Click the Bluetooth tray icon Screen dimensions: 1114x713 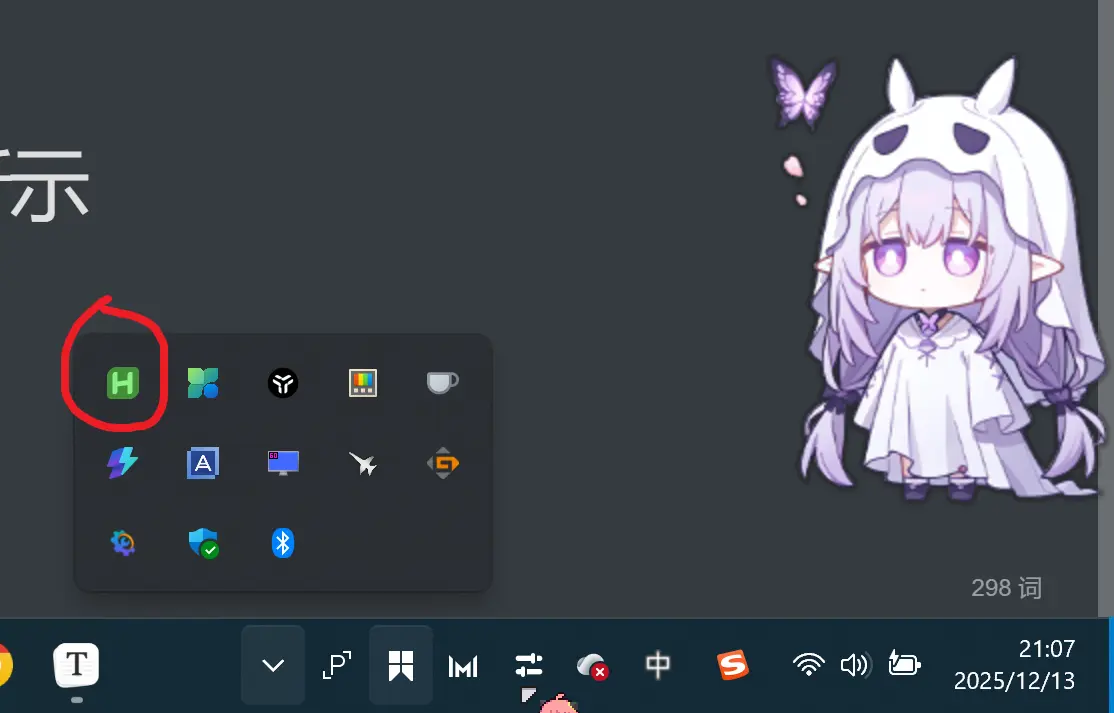point(283,543)
